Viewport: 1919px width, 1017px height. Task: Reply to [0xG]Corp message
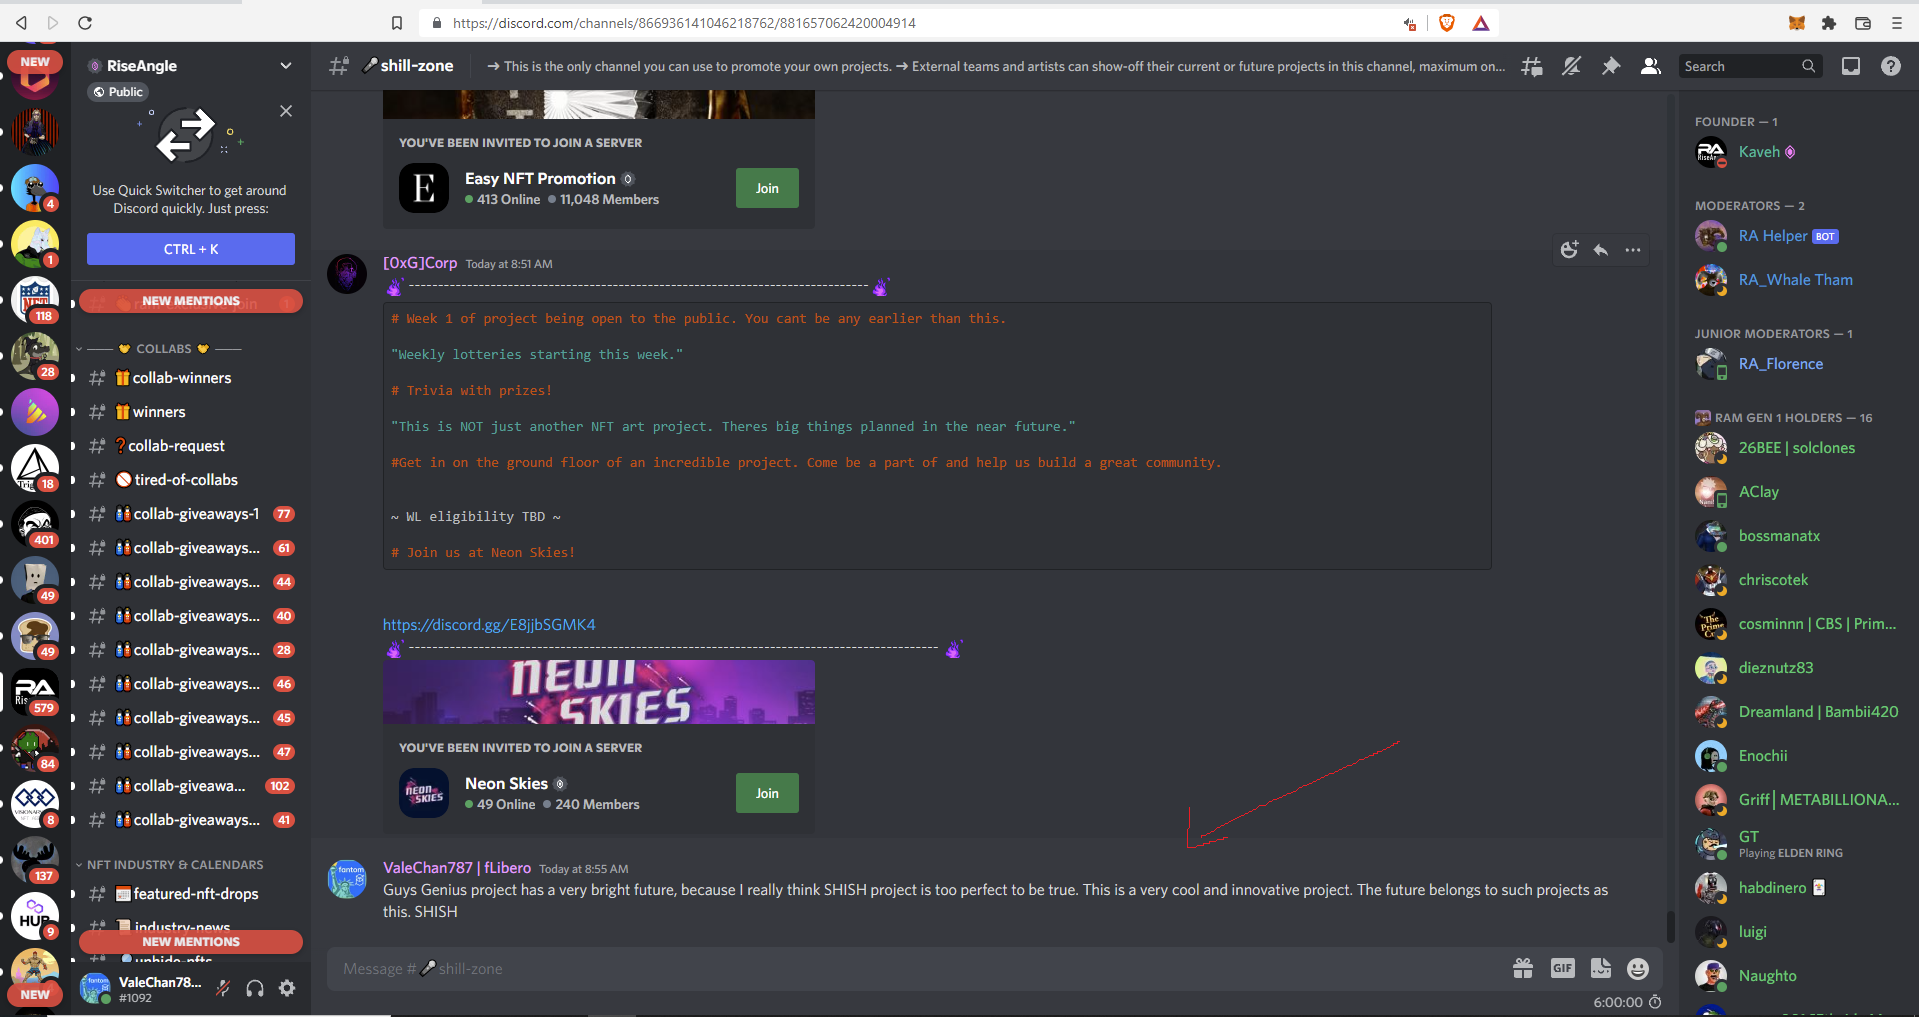pyautogui.click(x=1601, y=250)
